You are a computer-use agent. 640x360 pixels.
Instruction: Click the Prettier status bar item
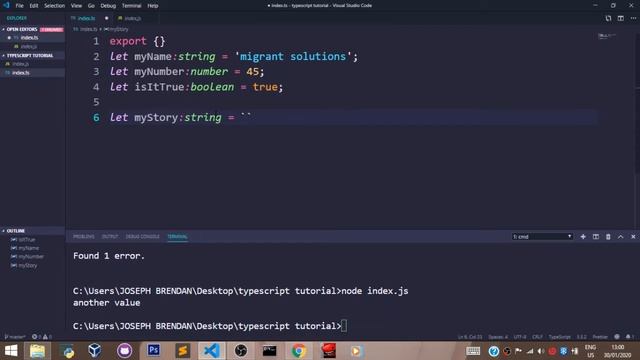pos(600,337)
